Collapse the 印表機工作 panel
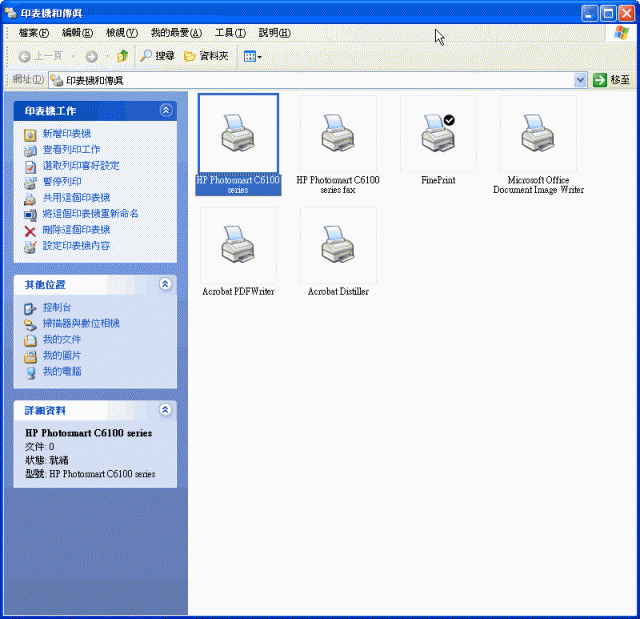The width and height of the screenshot is (640, 619). coord(166,110)
